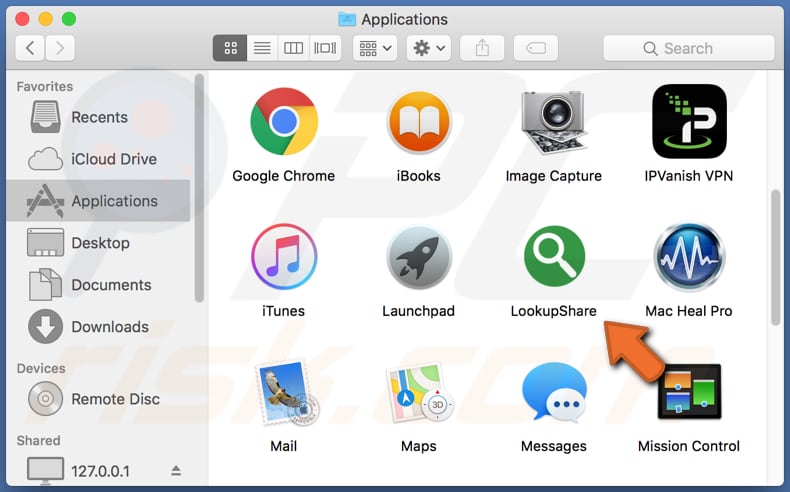Open the Google Chrome app icon
Screen dimensions: 790x492
284,121
